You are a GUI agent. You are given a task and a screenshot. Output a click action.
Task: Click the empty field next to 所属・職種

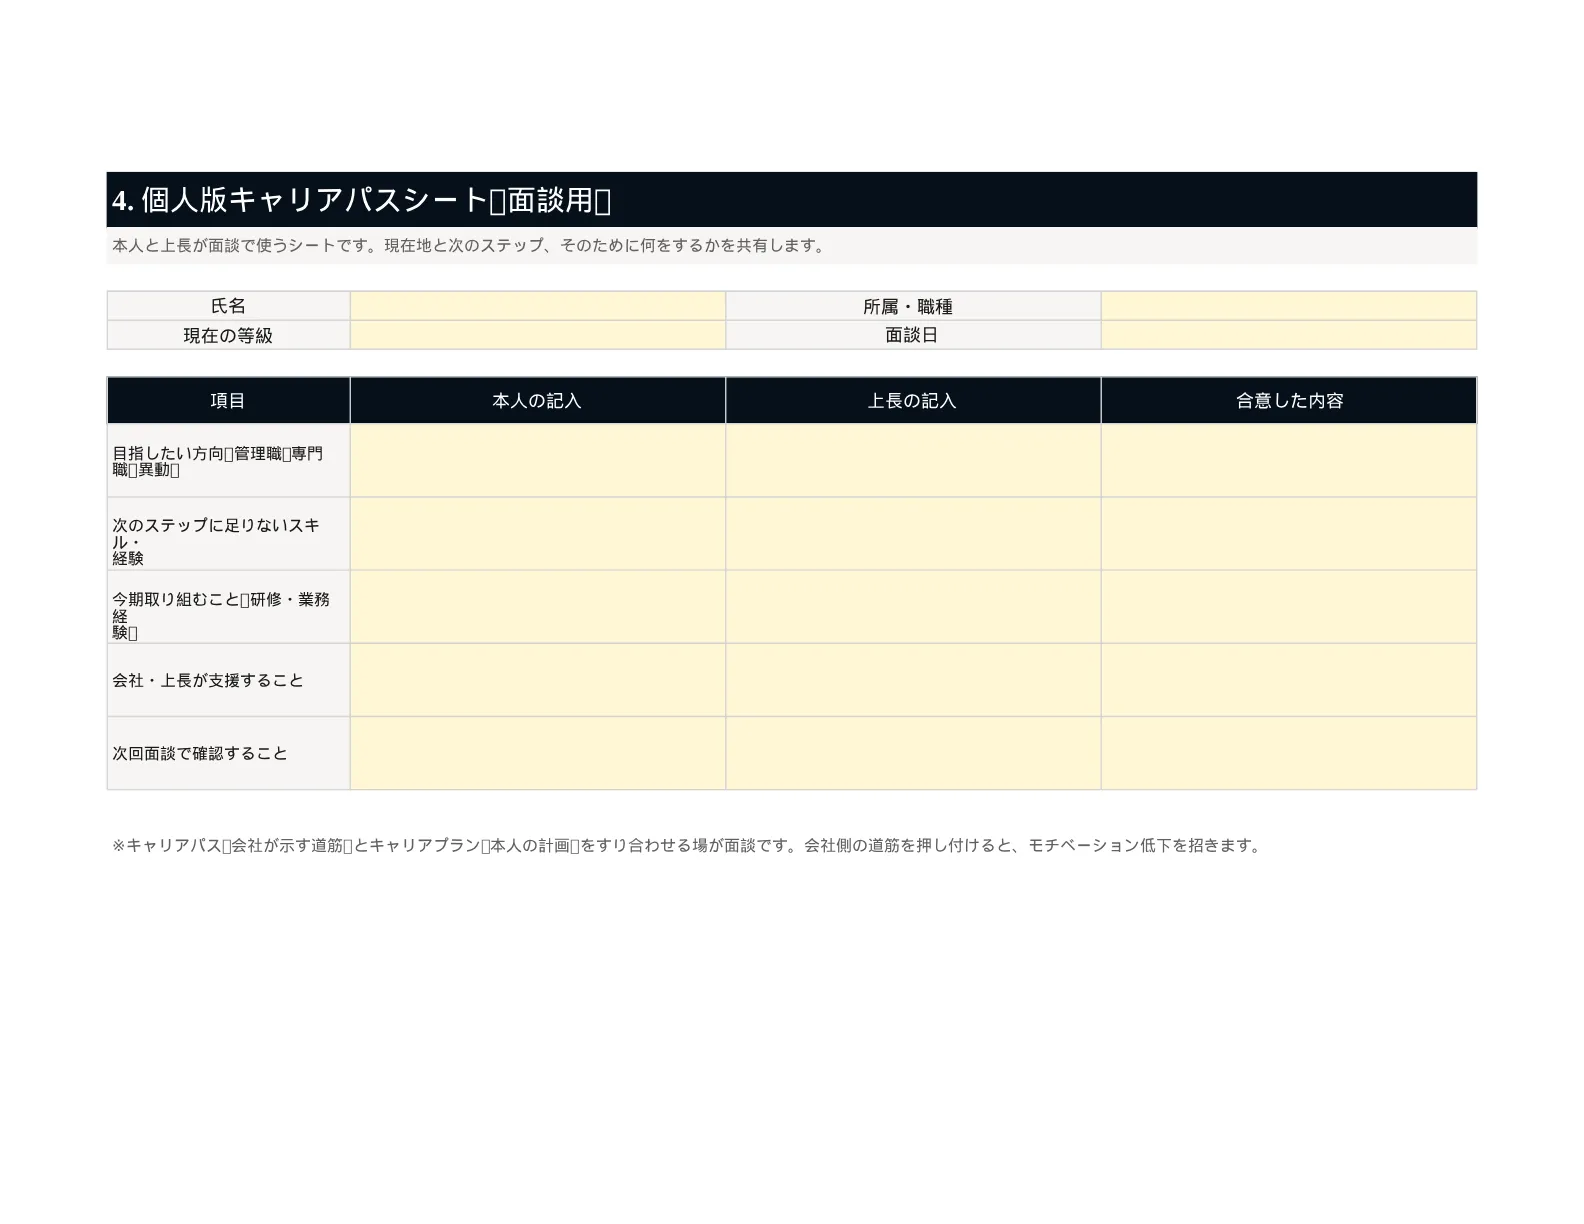click(1289, 306)
